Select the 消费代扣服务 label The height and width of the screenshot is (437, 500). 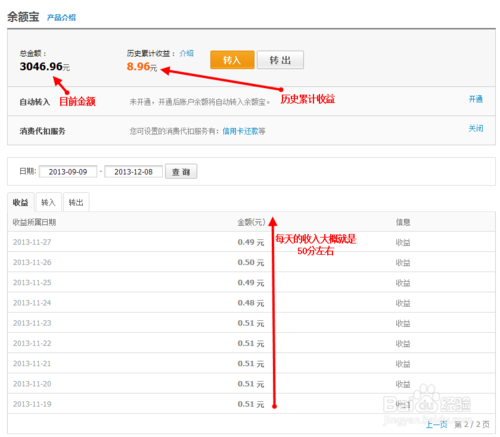[42, 131]
